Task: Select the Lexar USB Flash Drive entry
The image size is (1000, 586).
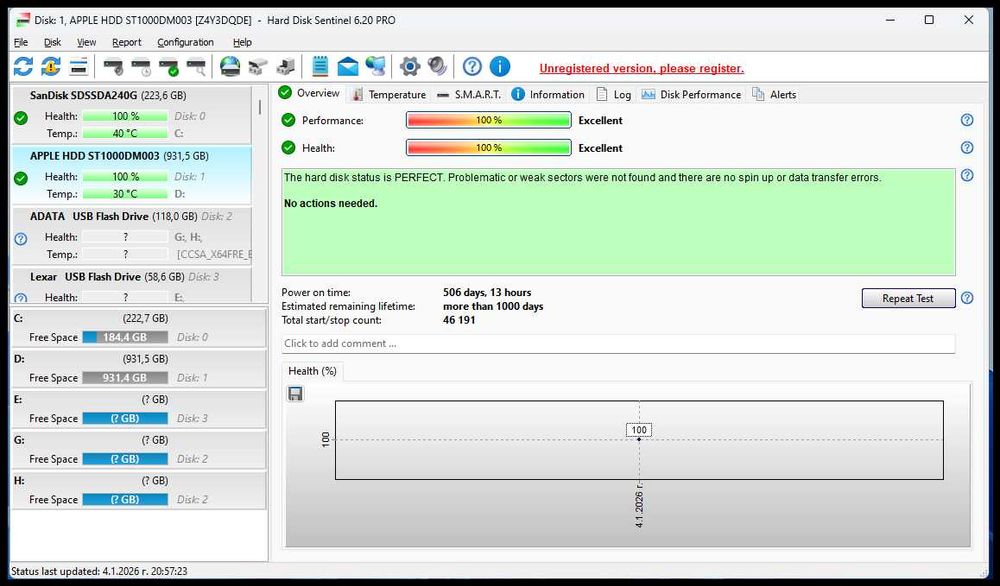Action: pos(131,284)
